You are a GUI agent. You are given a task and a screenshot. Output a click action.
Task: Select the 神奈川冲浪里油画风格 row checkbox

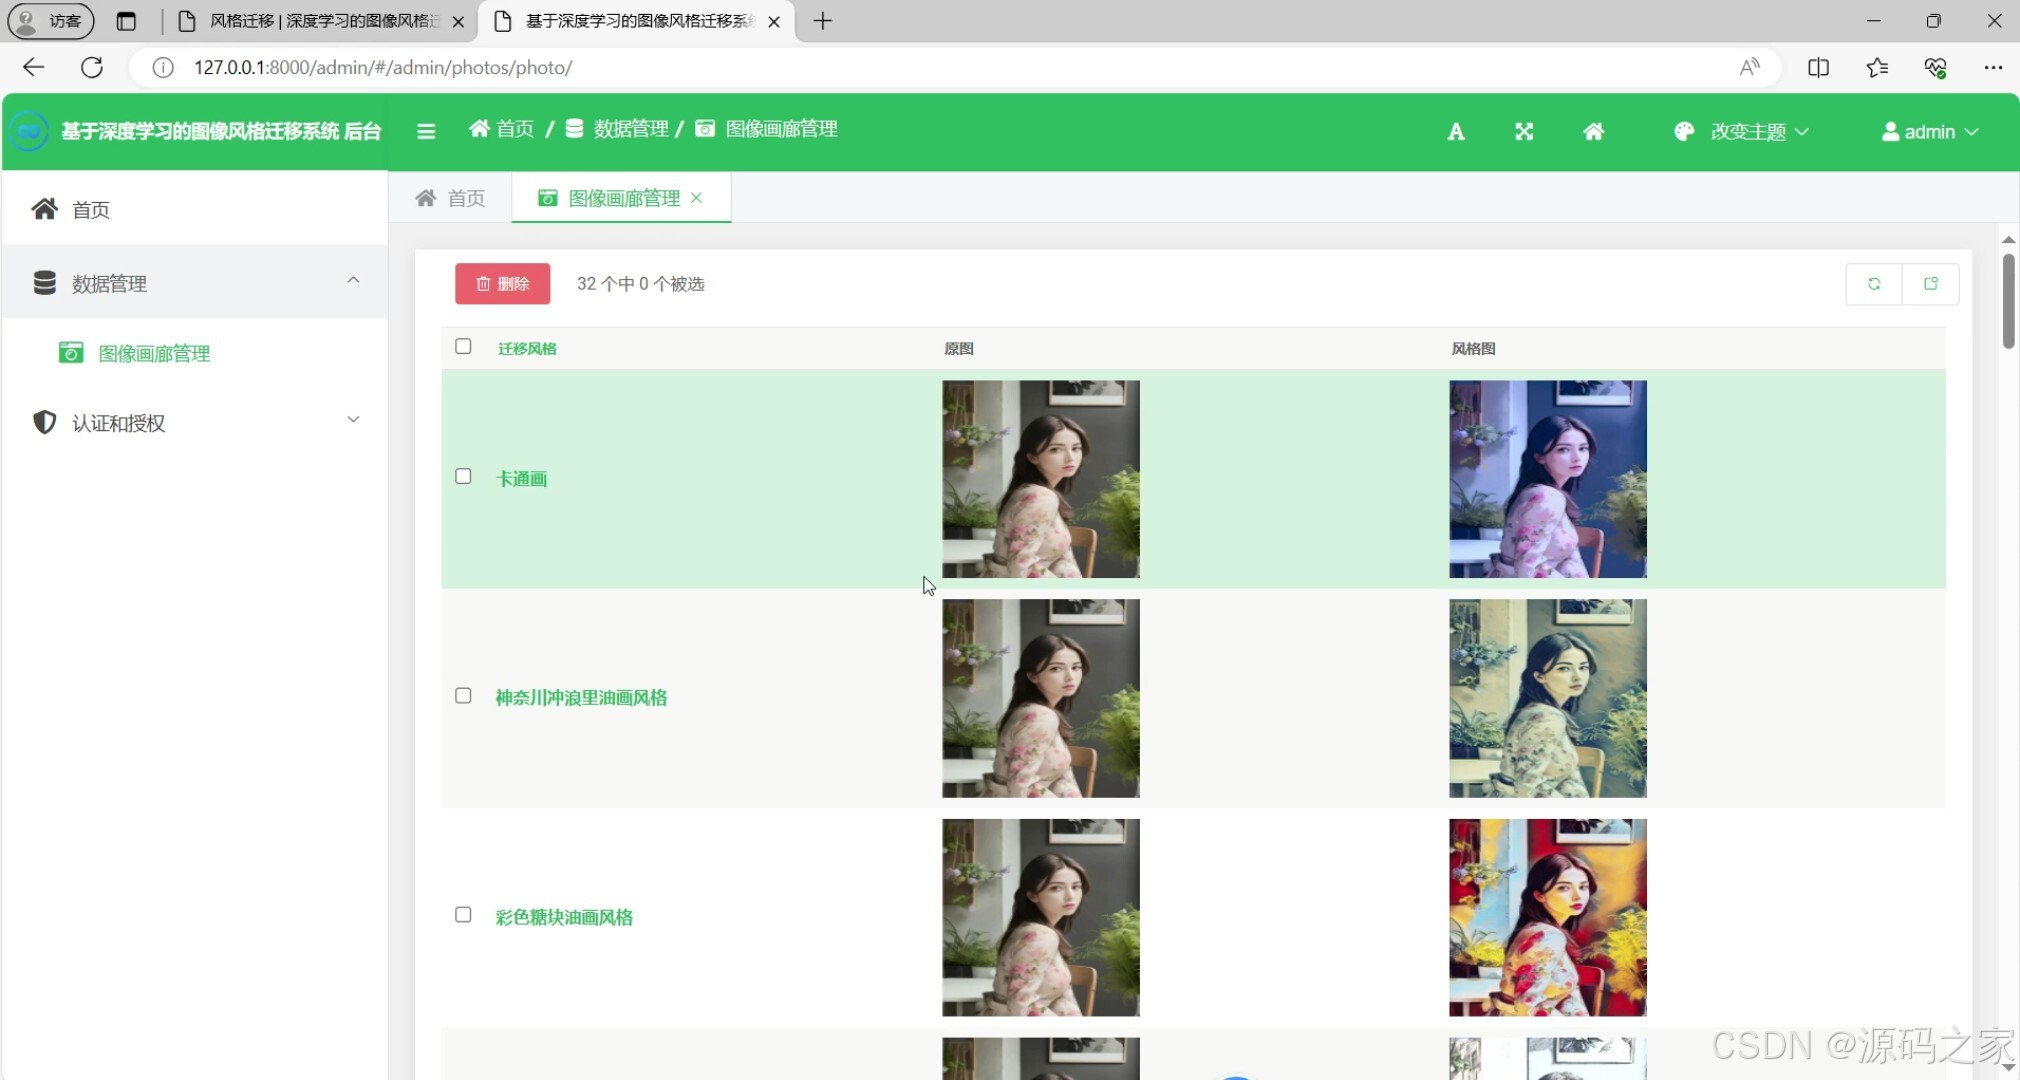[463, 695]
